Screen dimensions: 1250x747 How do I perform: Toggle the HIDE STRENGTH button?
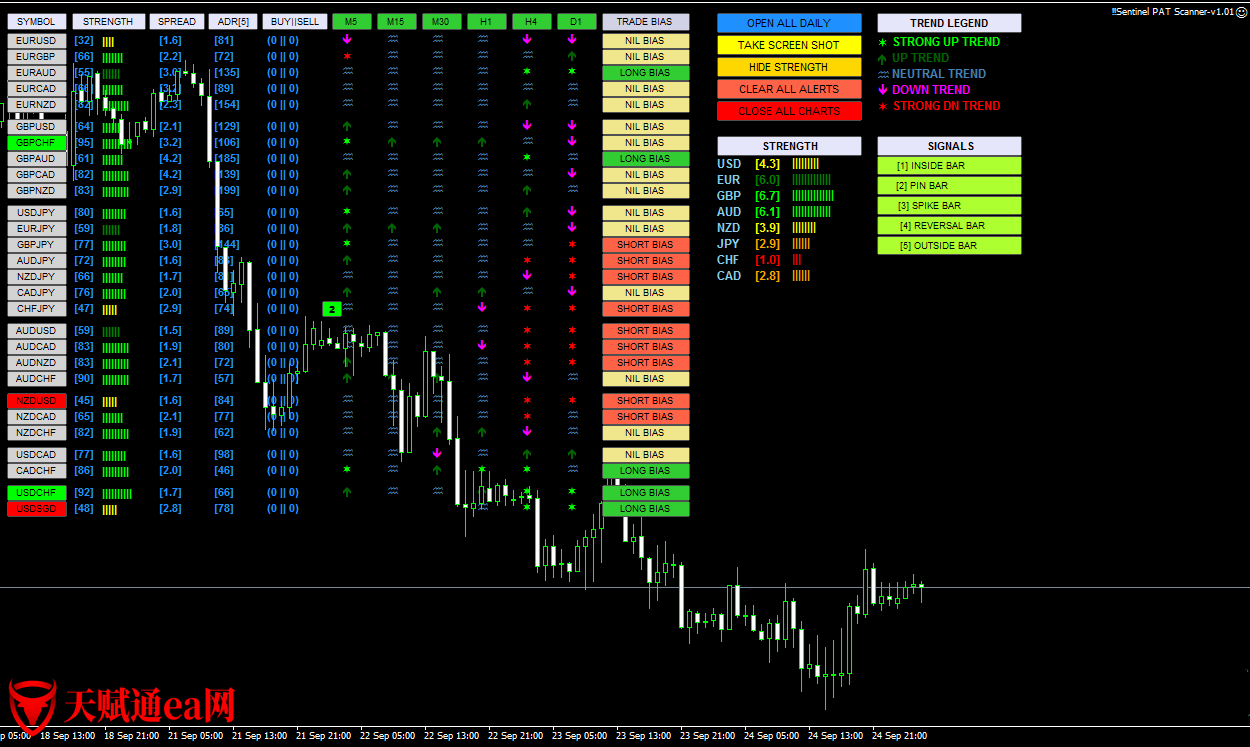pyautogui.click(x=788, y=67)
